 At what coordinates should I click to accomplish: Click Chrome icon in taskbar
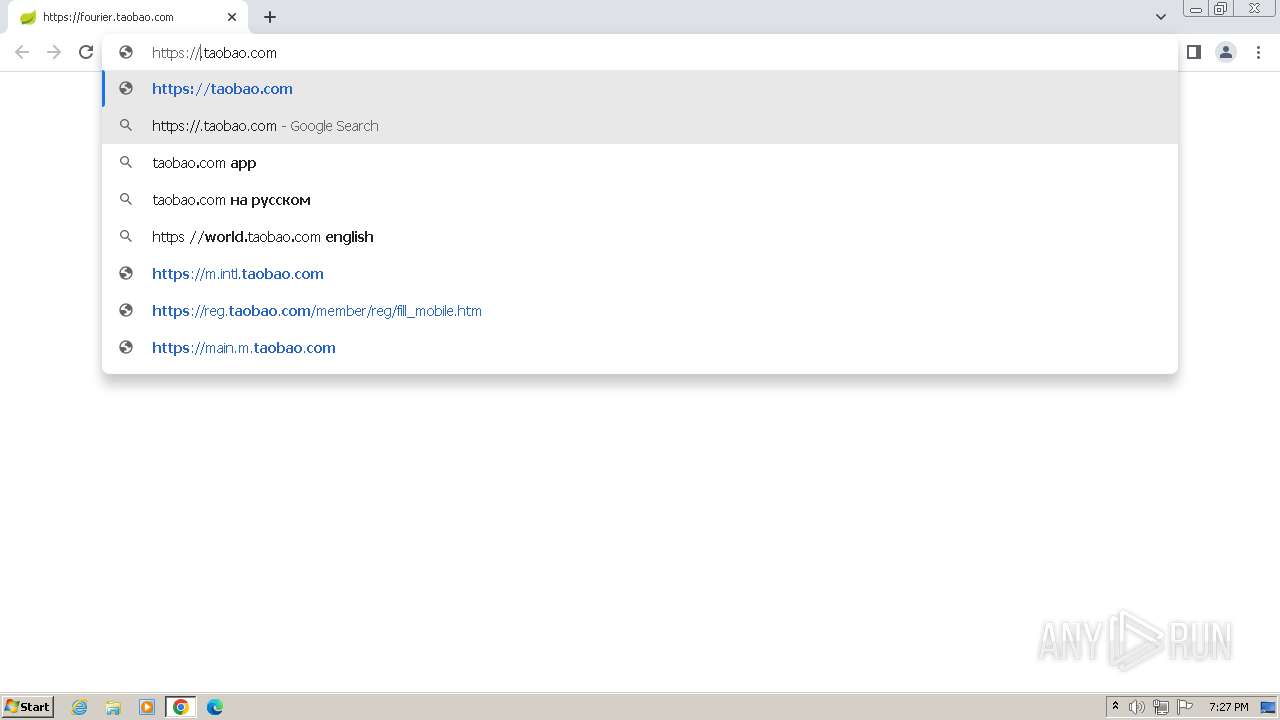tap(181, 707)
